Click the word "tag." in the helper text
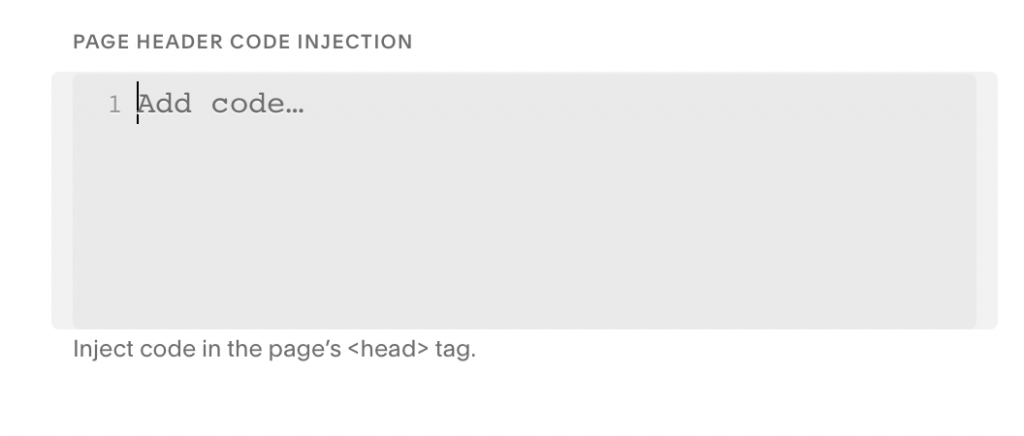This screenshot has width=1024, height=436. pyautogui.click(x=455, y=351)
